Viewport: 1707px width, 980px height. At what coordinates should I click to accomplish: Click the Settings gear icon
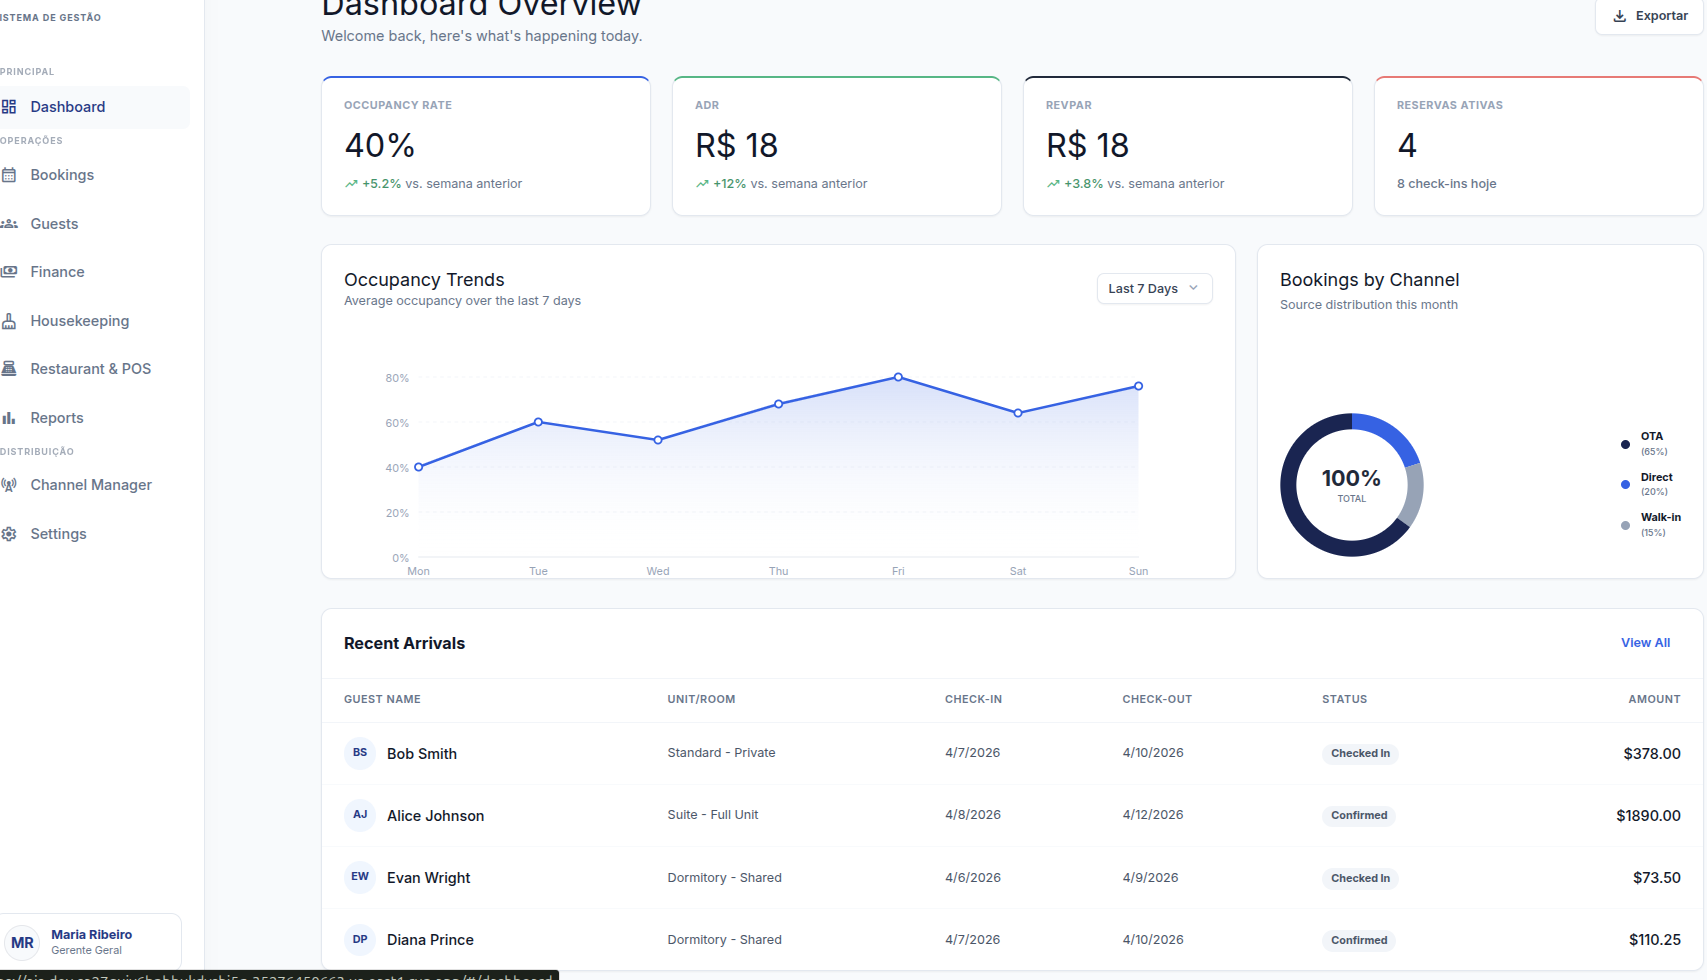coord(9,534)
